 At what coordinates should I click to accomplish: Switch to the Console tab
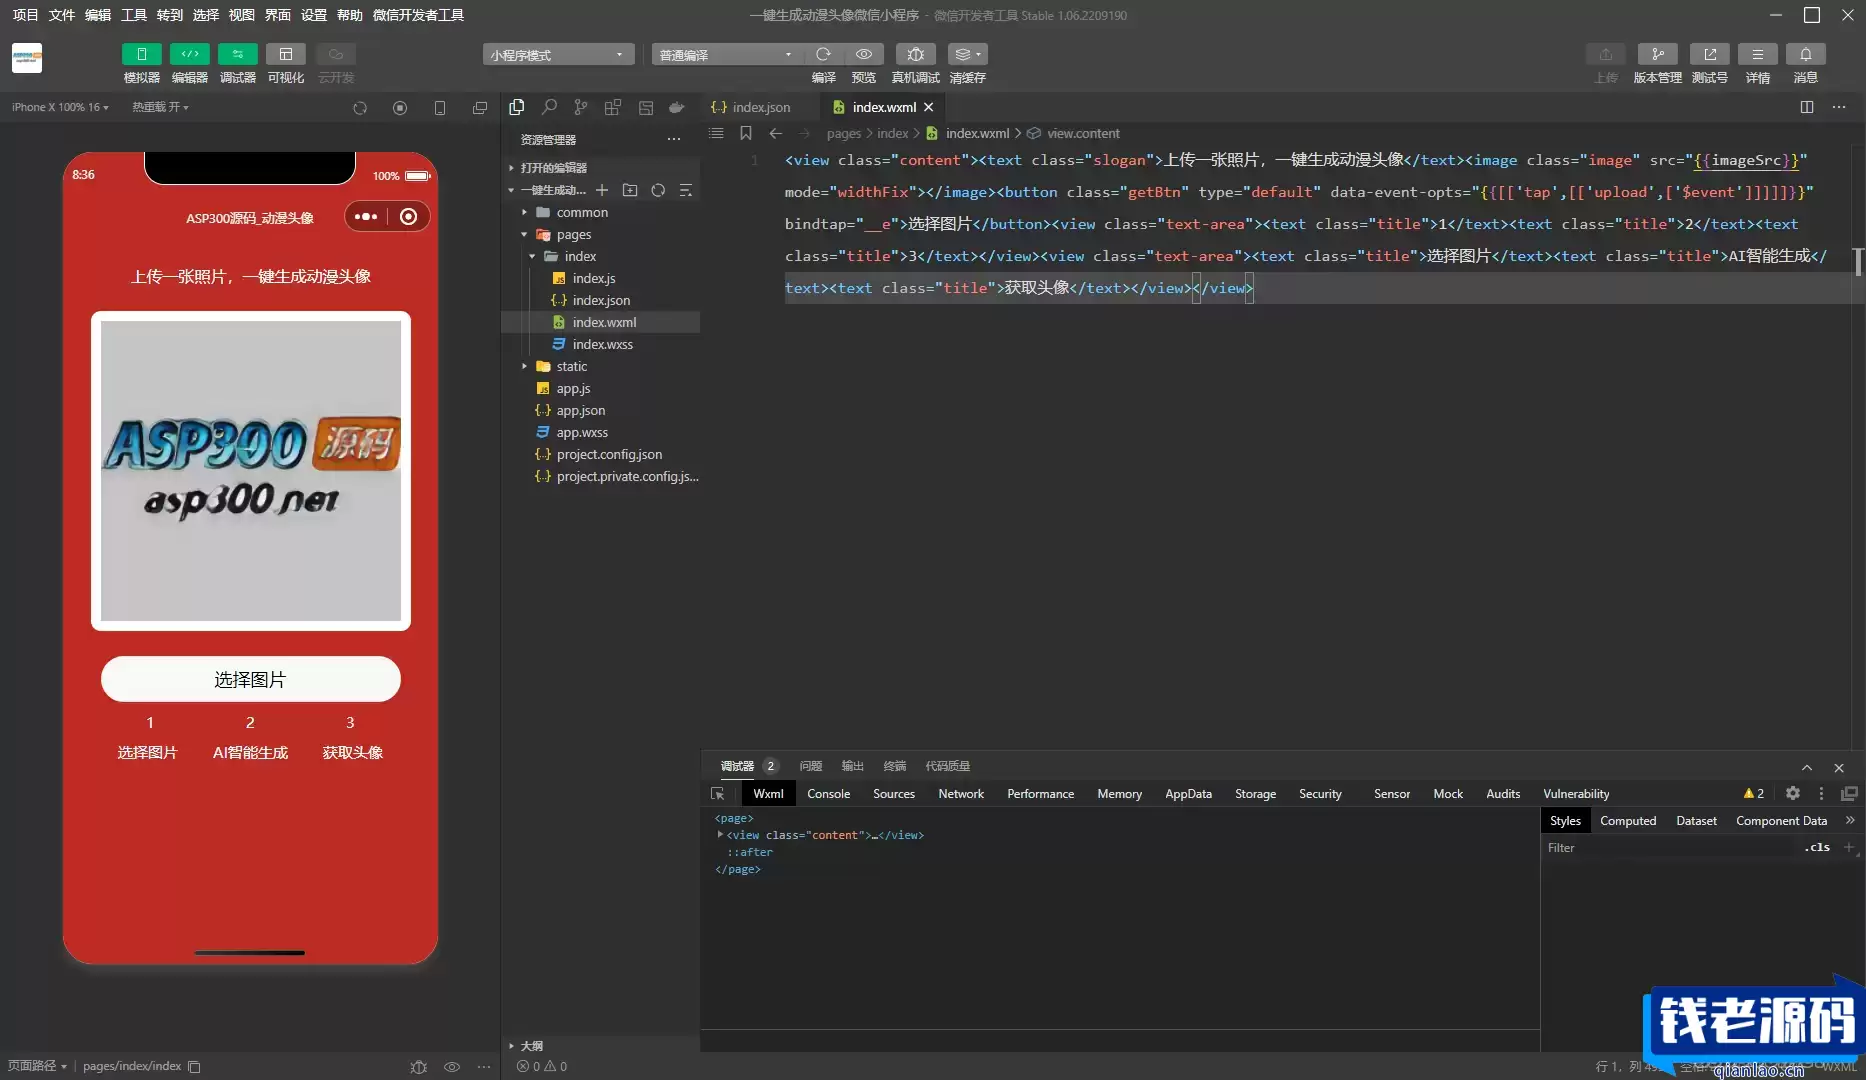coord(828,794)
